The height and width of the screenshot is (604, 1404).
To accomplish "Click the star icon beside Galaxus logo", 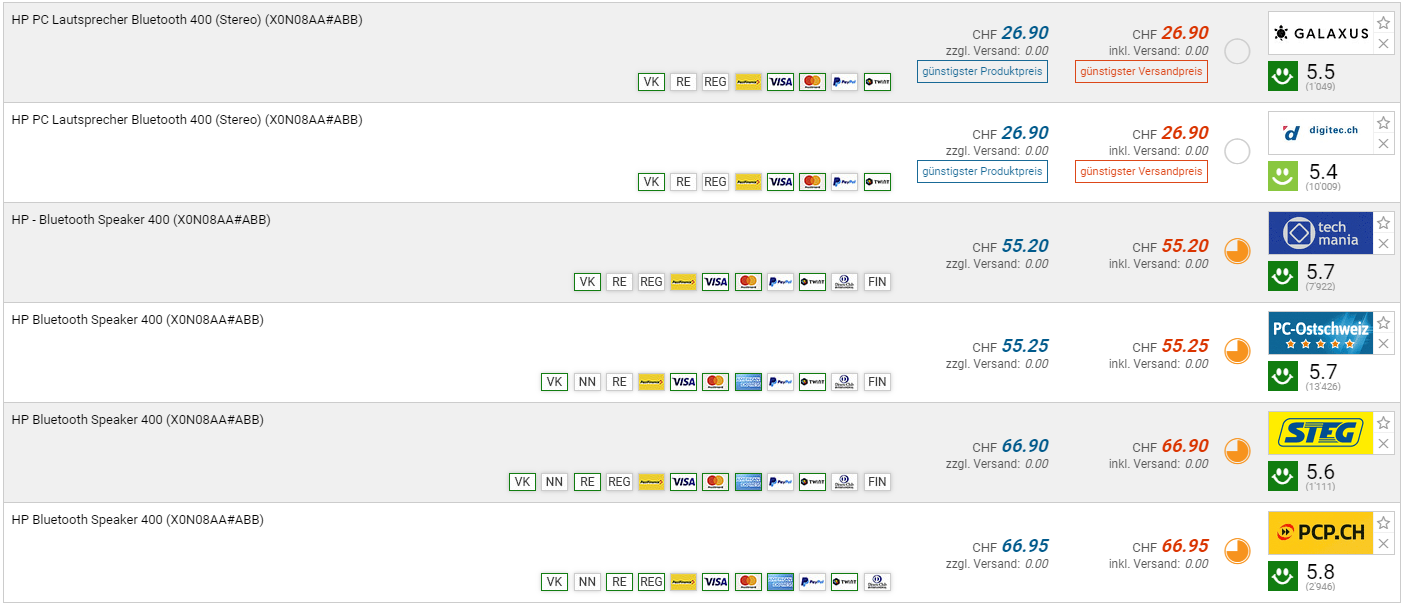I will (x=1383, y=23).
